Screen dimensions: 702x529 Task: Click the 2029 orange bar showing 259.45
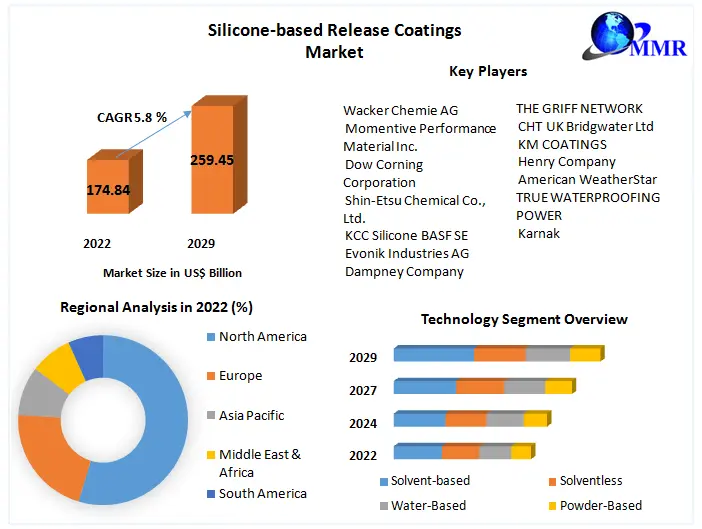(x=212, y=160)
